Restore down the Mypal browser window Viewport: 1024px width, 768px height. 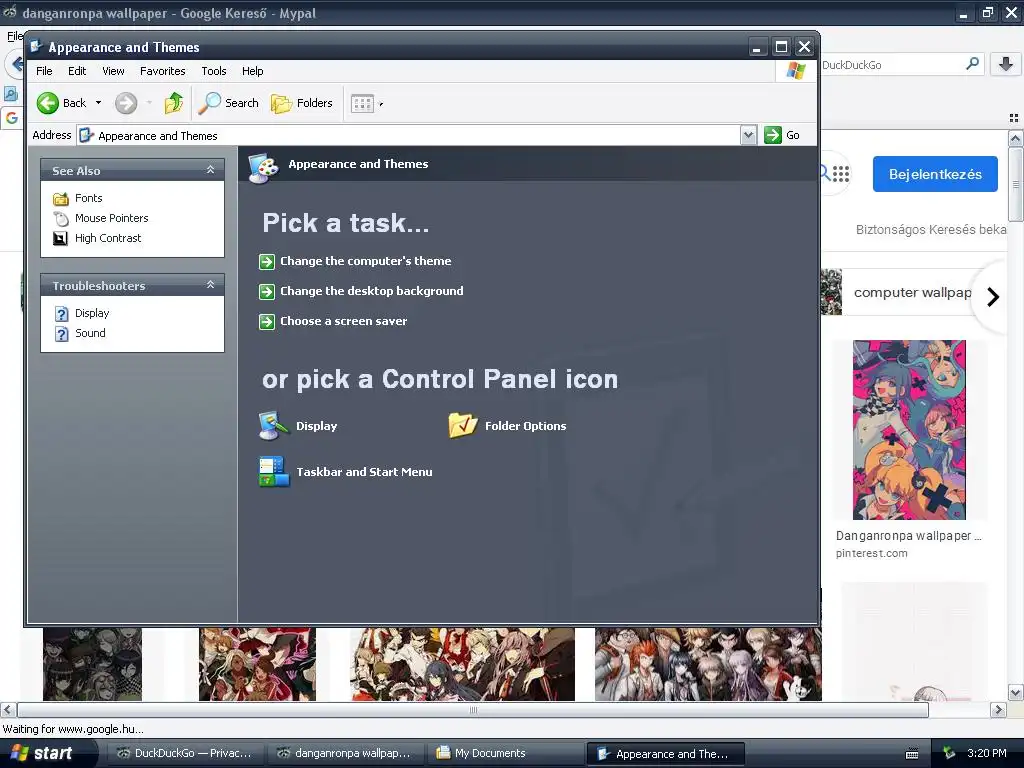(988, 12)
